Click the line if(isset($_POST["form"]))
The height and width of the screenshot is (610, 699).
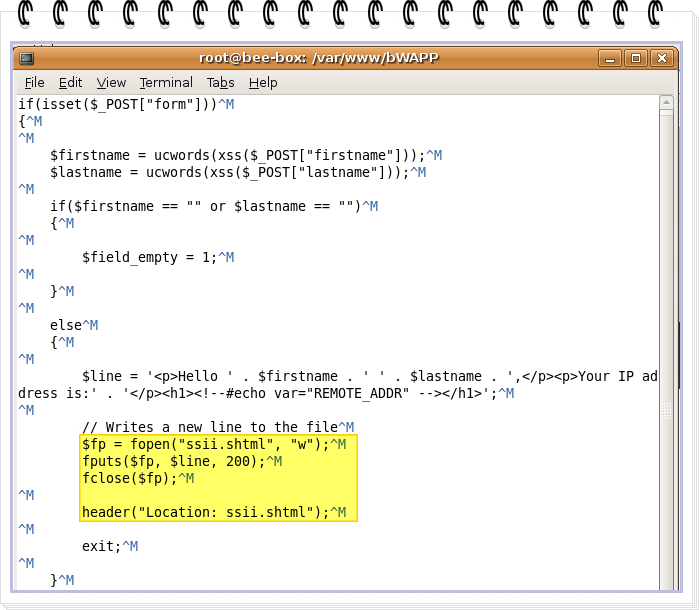pyautogui.click(x=126, y=104)
